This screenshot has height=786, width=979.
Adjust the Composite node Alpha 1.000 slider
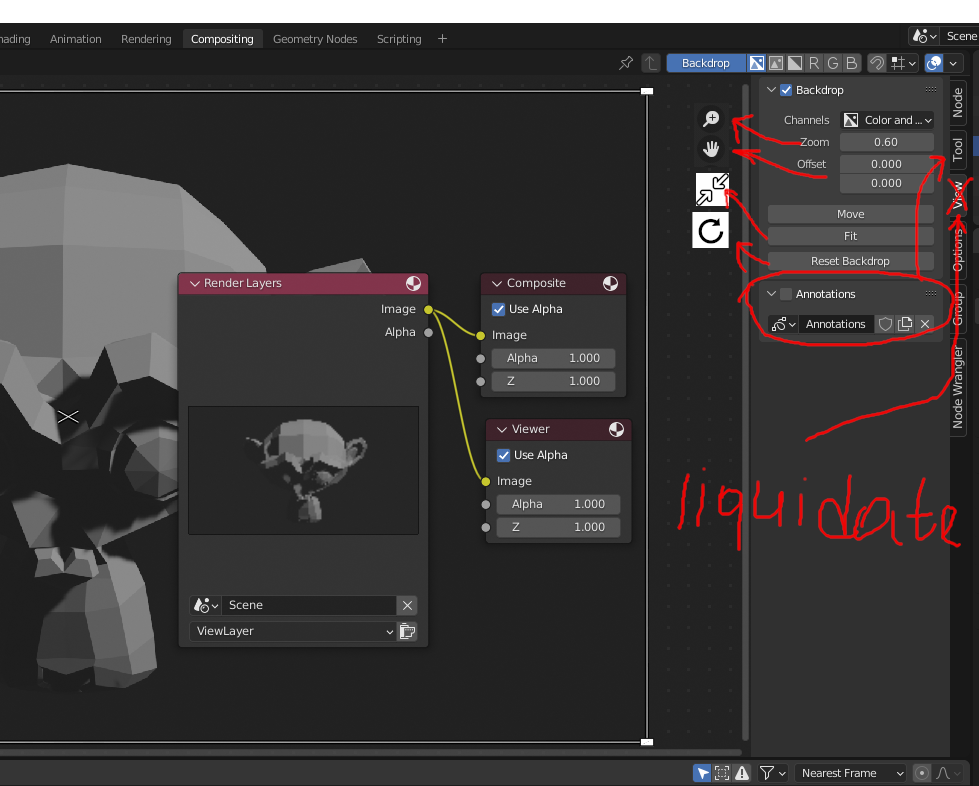coord(553,358)
